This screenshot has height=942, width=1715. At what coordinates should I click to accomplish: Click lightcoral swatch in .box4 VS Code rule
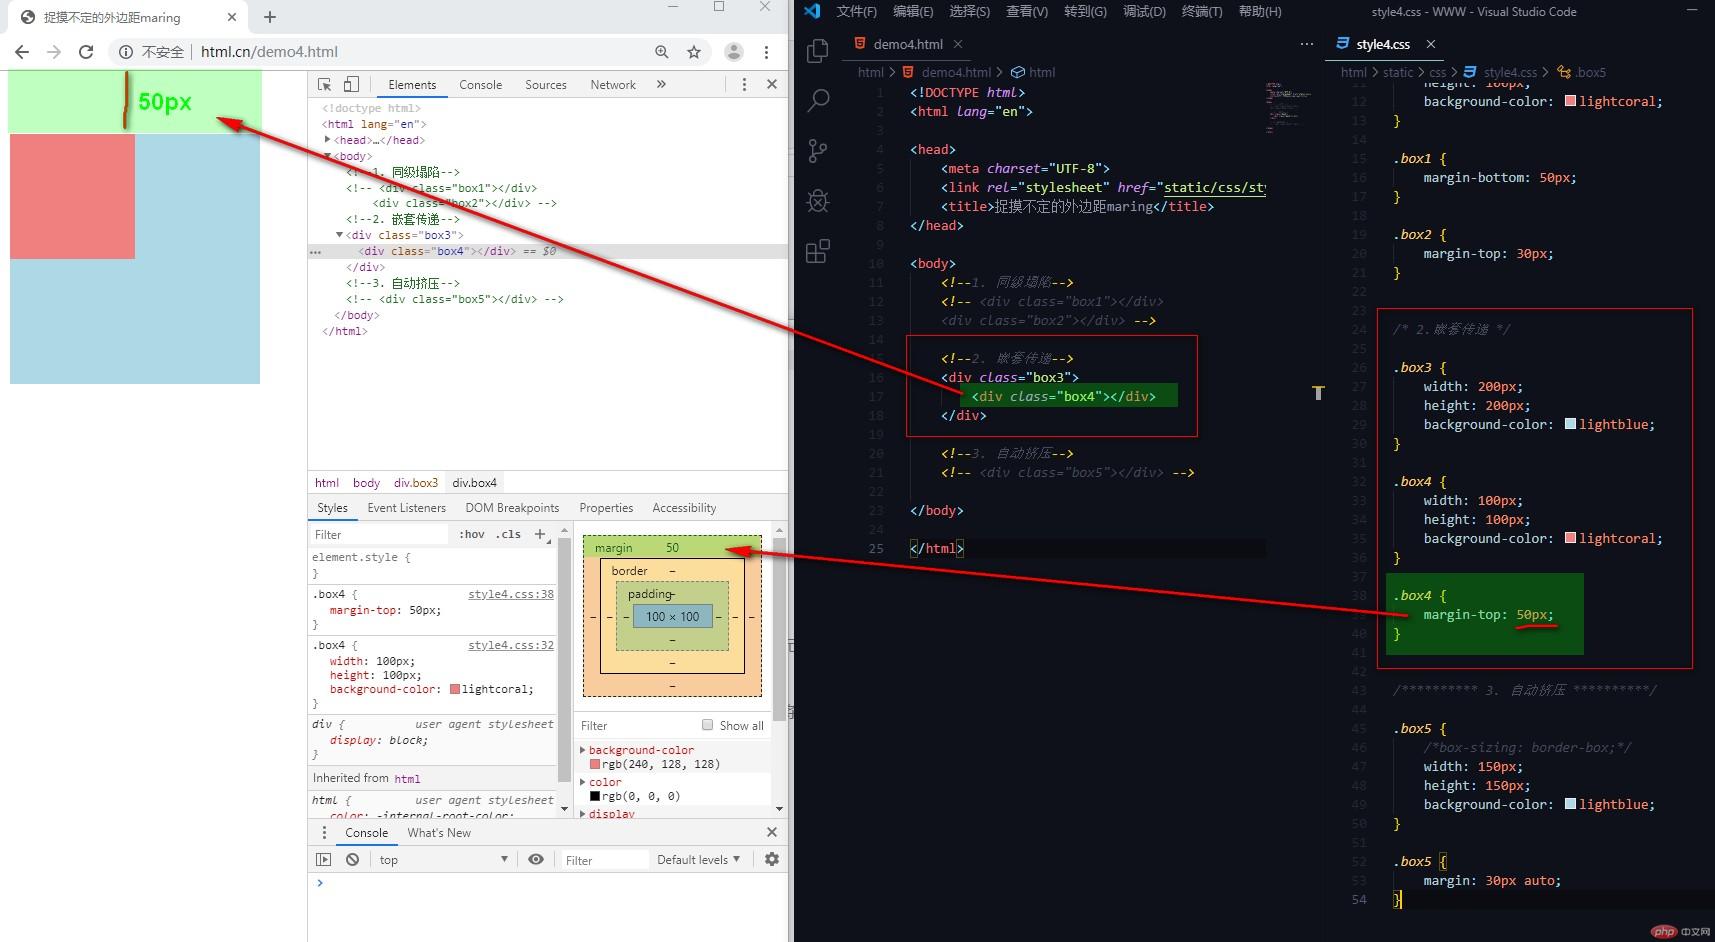coord(1570,538)
